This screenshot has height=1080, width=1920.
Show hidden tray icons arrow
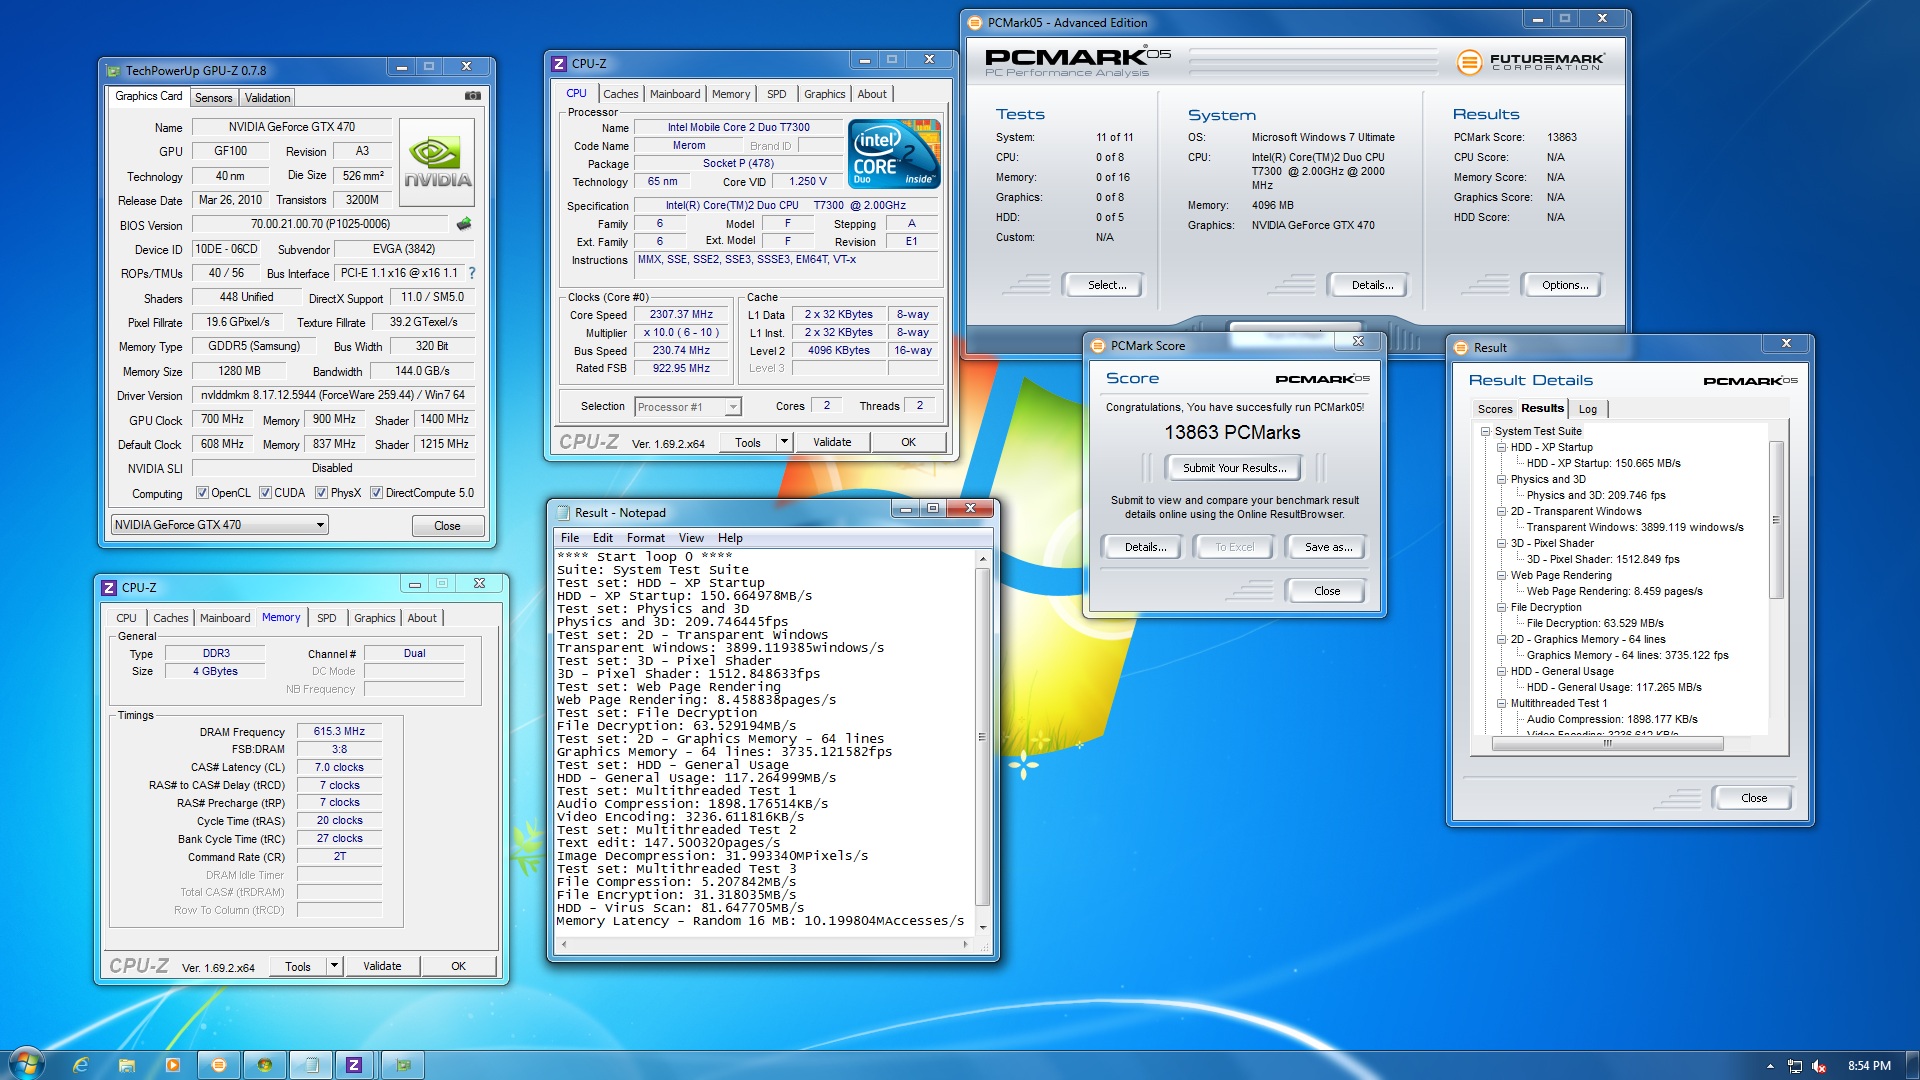[x=1770, y=1066]
